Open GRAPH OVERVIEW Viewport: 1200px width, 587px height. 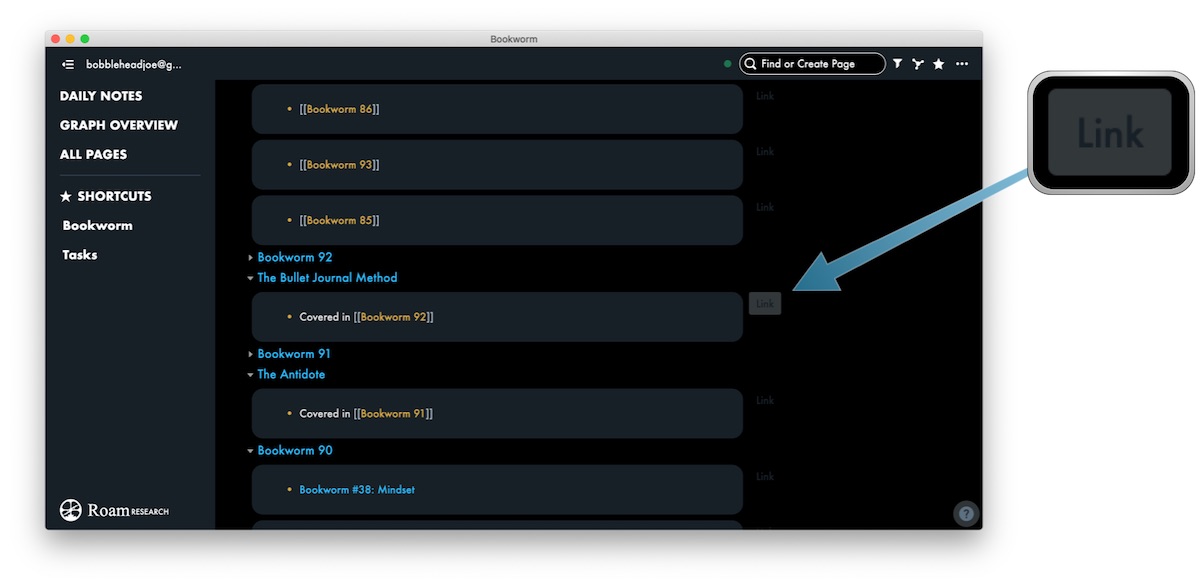click(x=119, y=125)
